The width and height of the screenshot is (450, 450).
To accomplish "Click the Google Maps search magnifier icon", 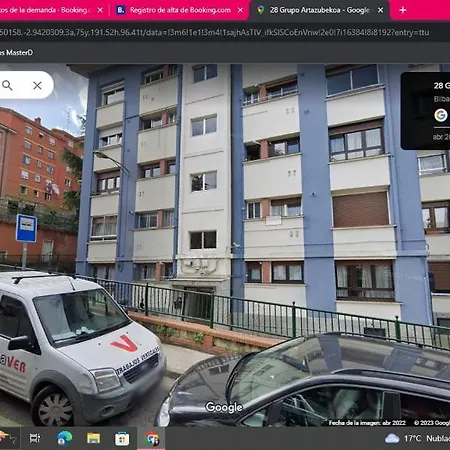I will (7, 86).
